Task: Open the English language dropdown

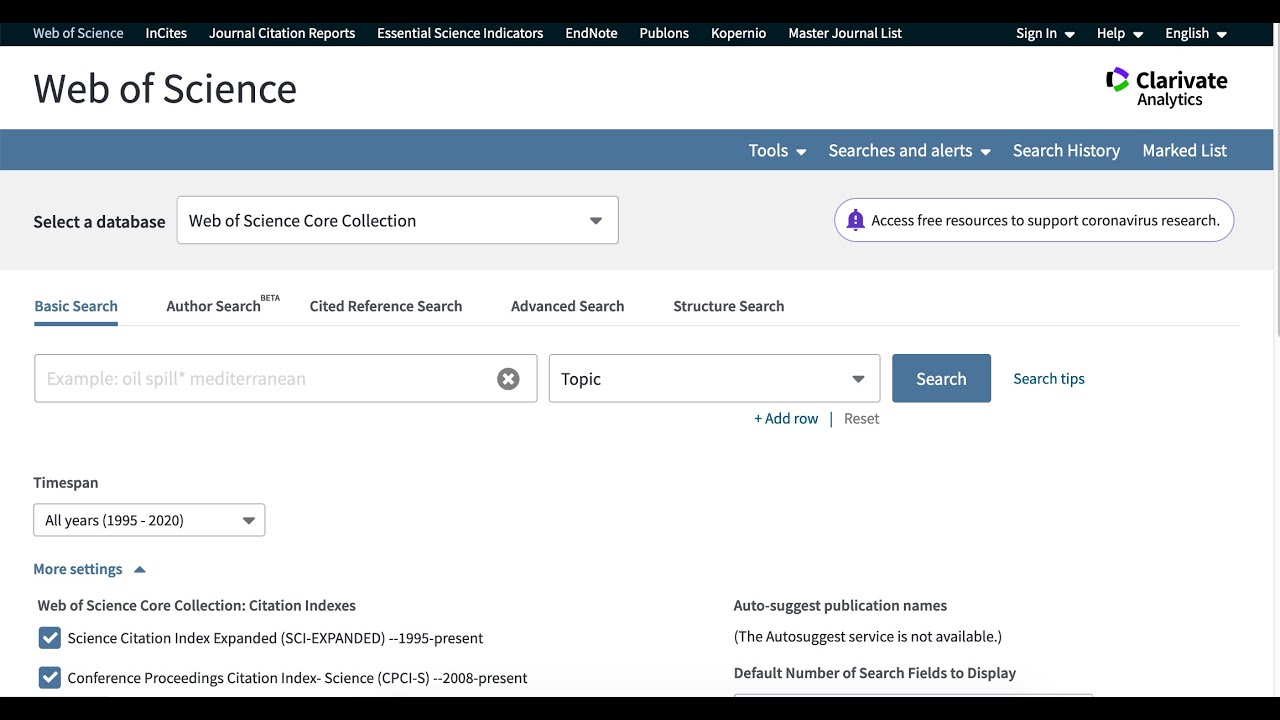Action: [1195, 33]
